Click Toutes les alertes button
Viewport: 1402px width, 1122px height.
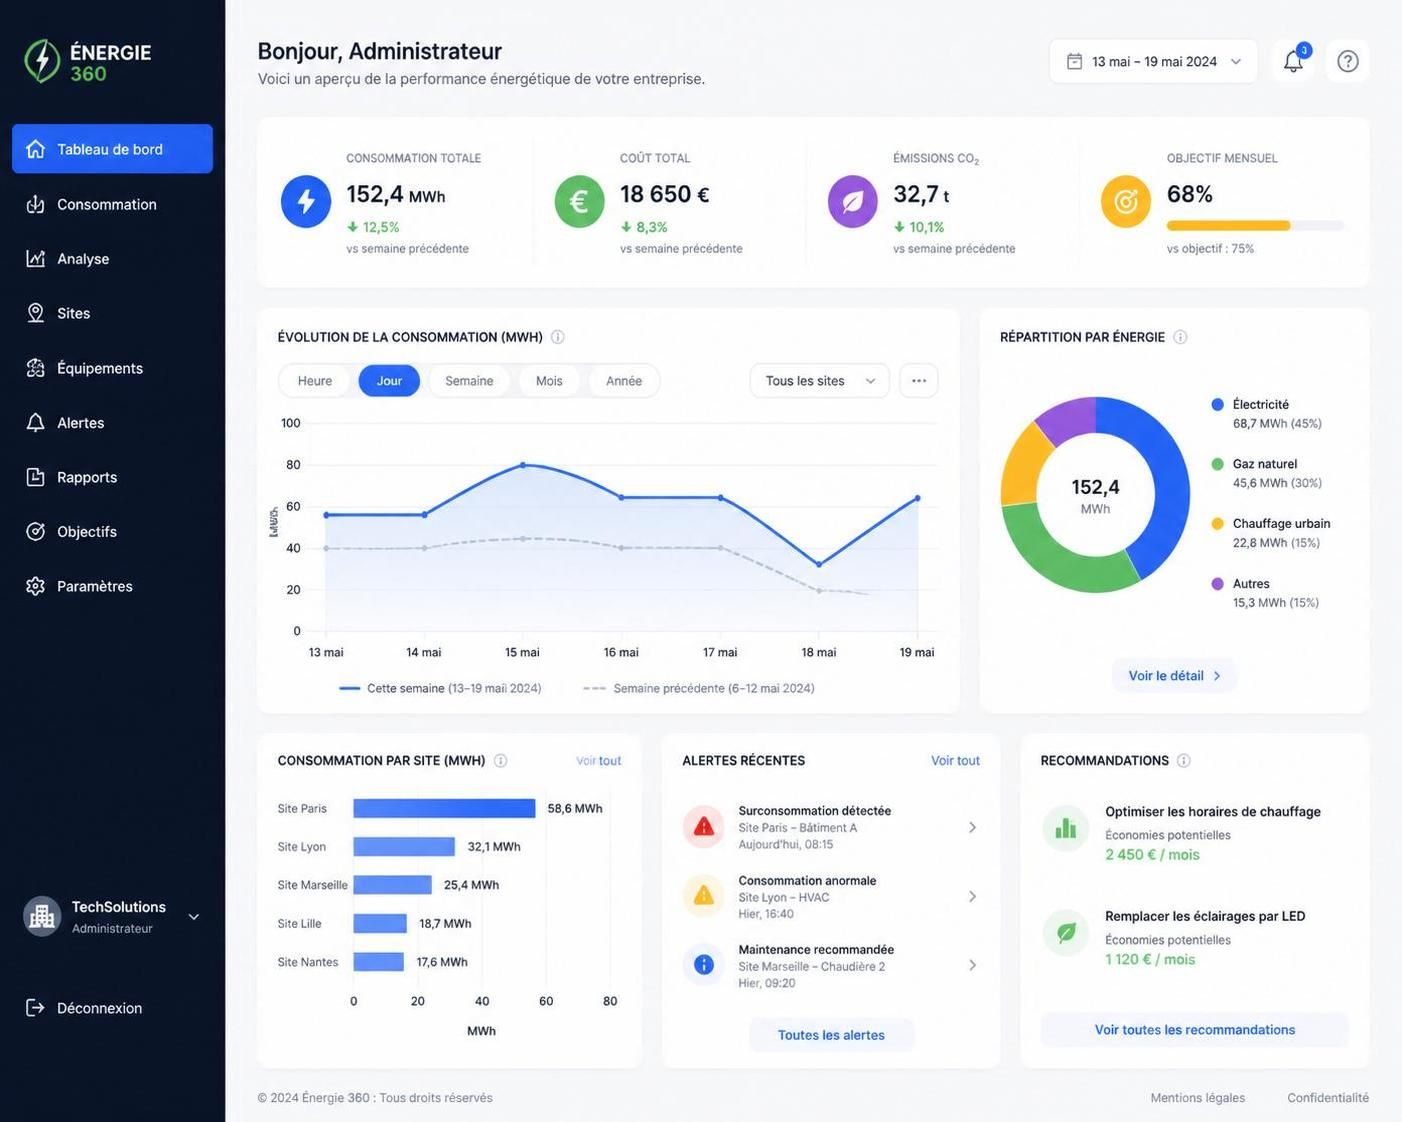click(x=831, y=1035)
